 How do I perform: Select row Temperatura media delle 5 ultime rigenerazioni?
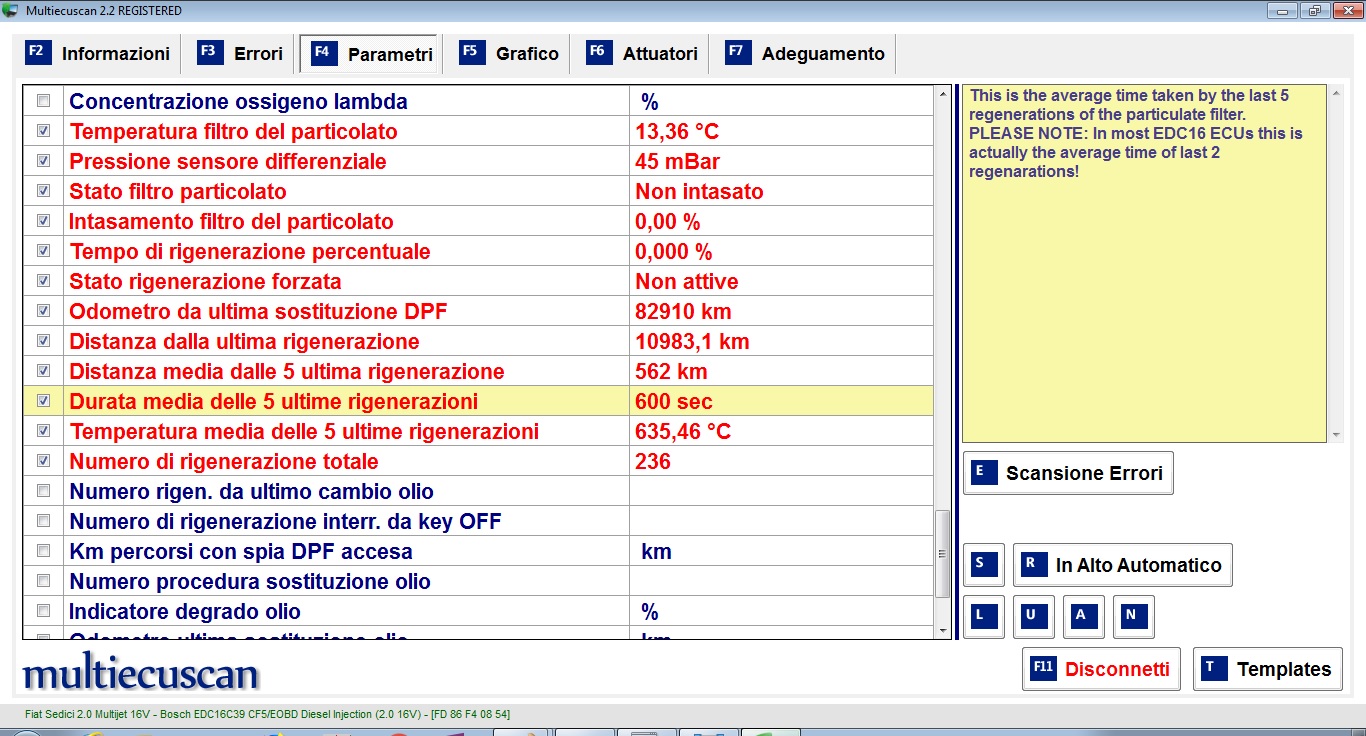[478, 431]
